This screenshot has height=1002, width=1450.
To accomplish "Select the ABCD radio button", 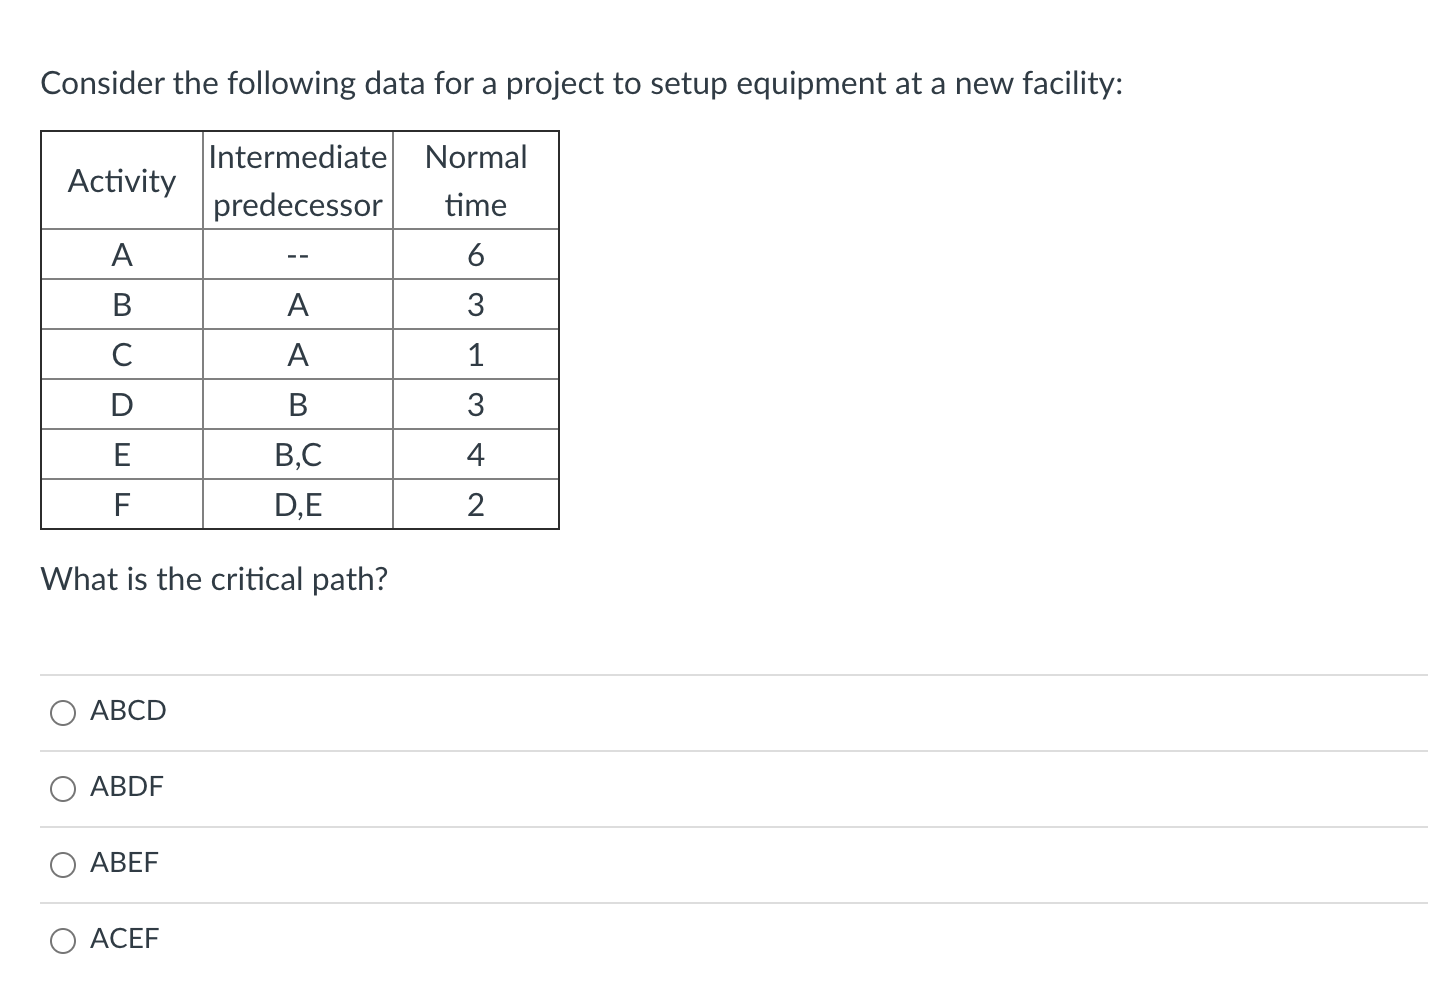I will (63, 712).
